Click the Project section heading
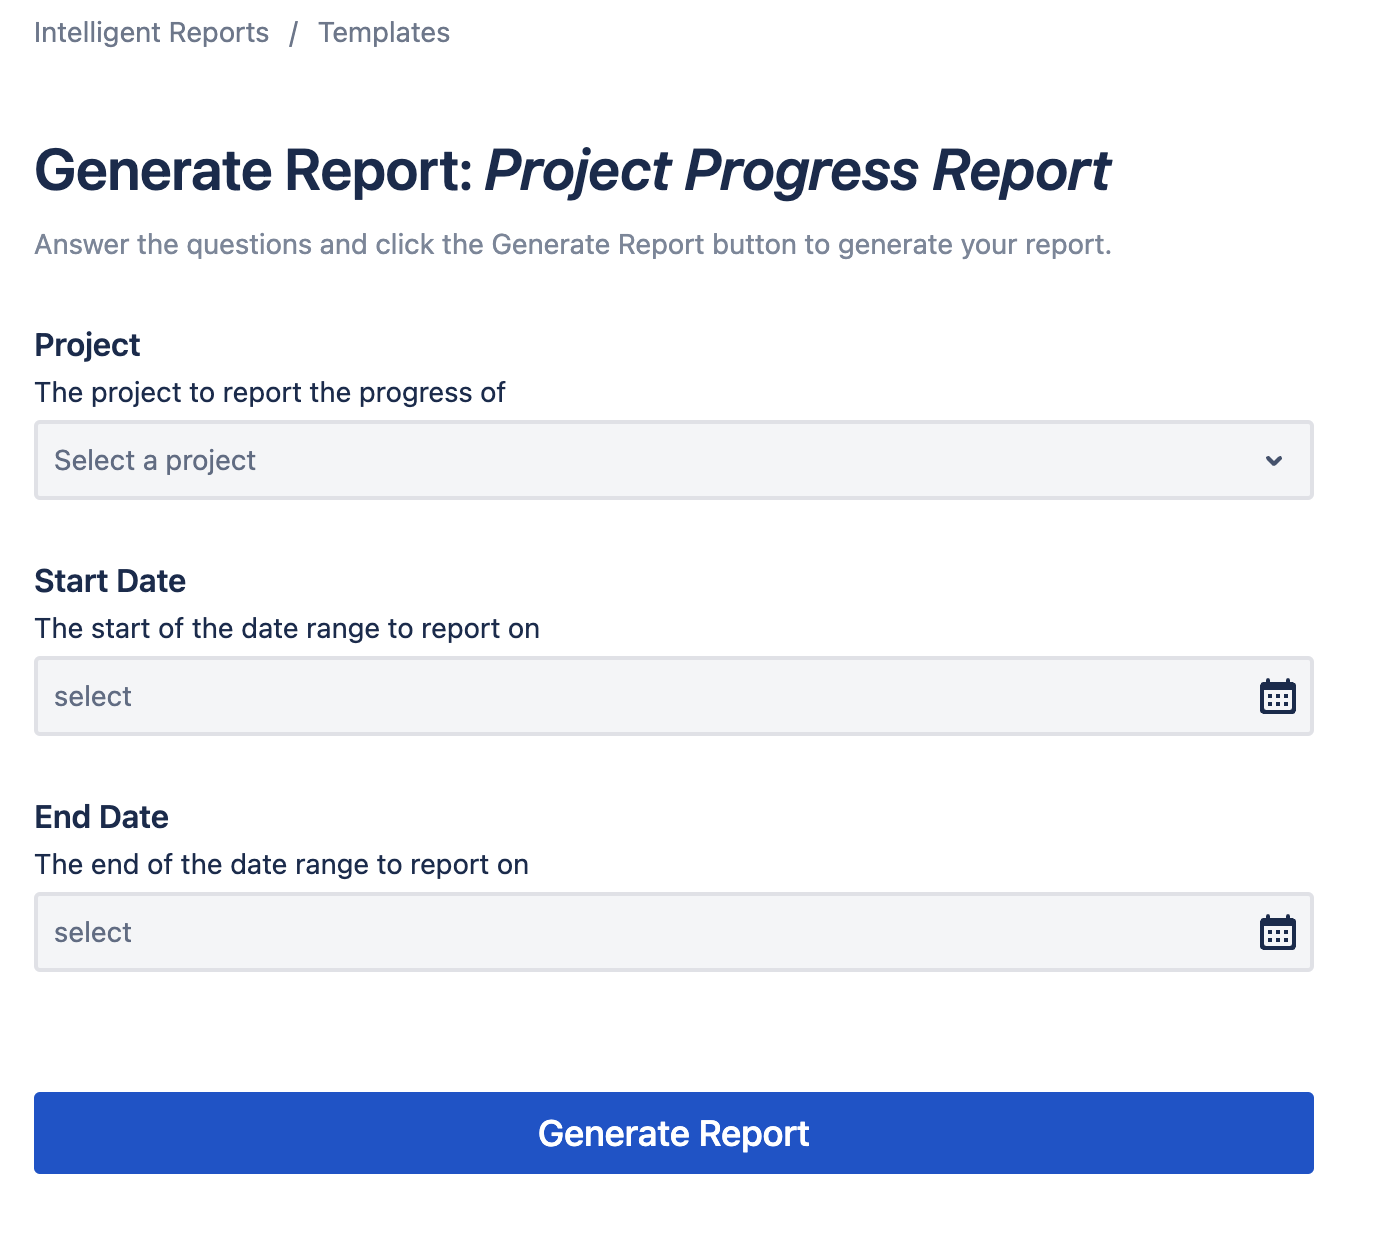This screenshot has height=1248, width=1374. (x=87, y=344)
